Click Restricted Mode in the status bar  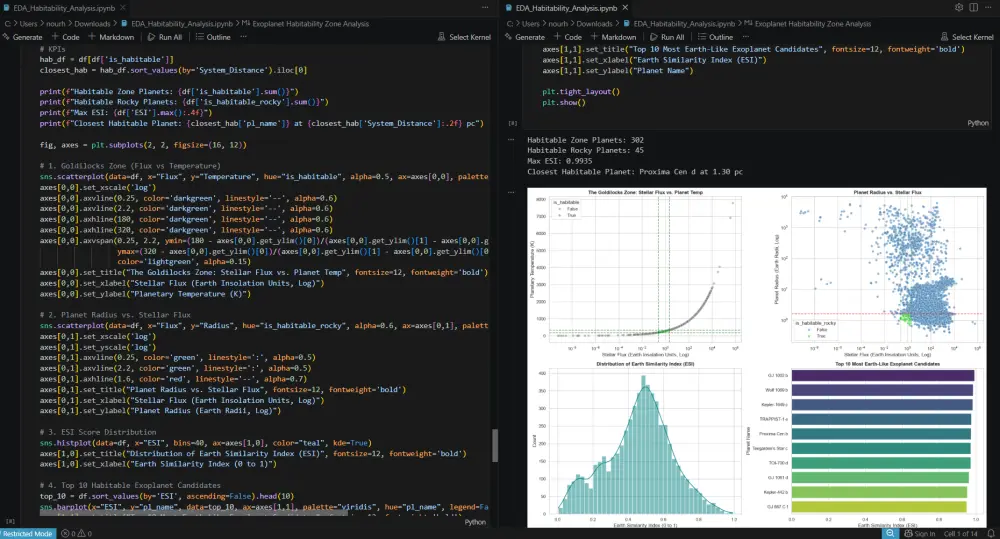click(x=27, y=534)
